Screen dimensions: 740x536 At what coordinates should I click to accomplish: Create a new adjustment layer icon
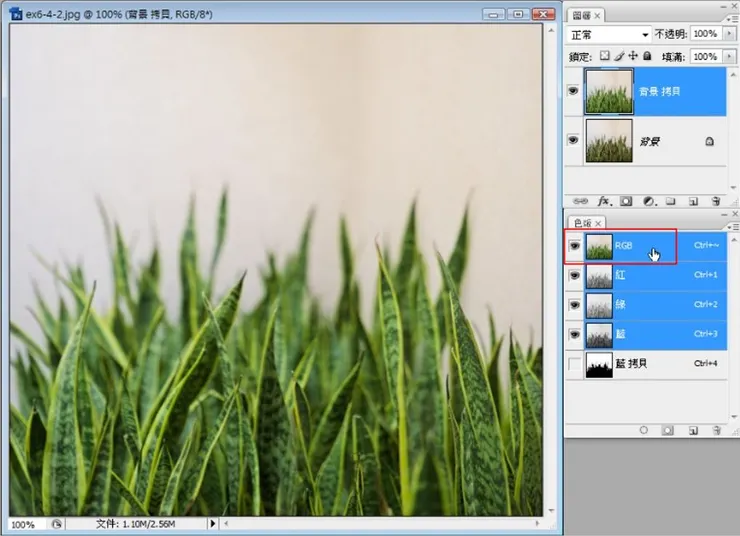[648, 201]
